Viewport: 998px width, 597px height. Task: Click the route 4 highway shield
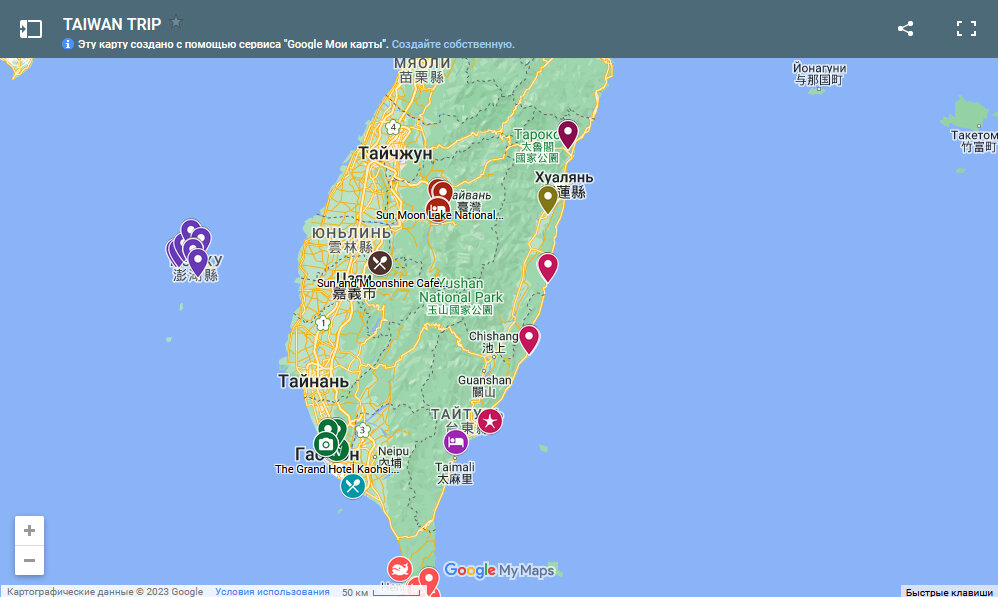click(x=393, y=127)
